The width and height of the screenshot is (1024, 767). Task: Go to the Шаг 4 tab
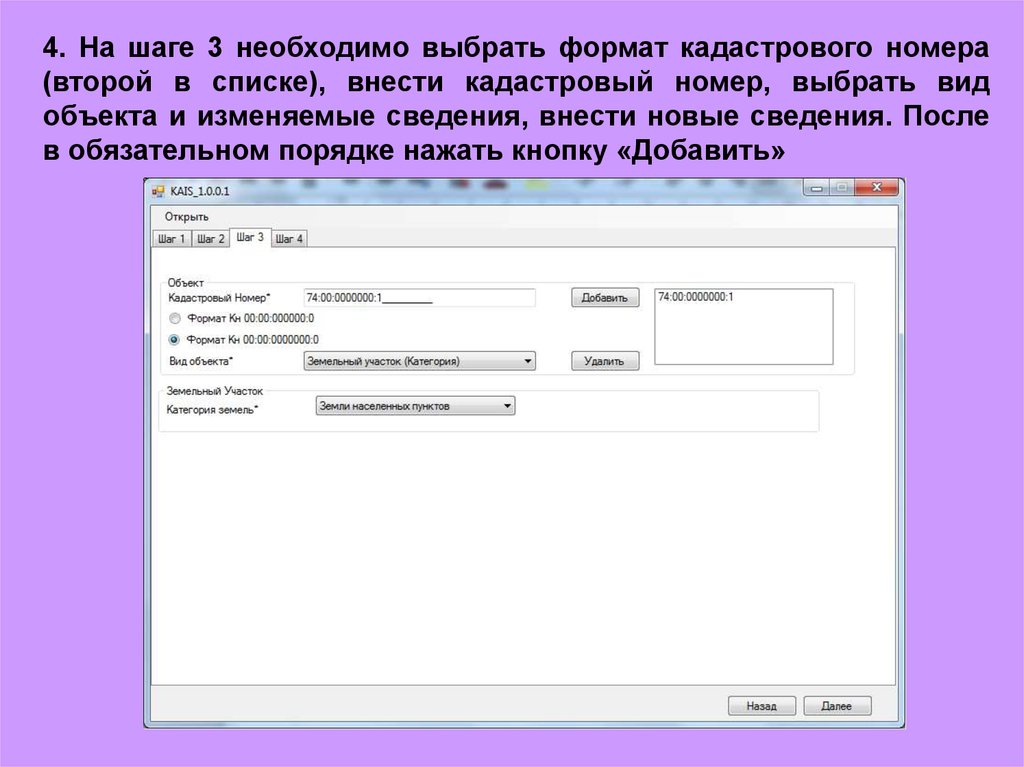[x=289, y=238]
